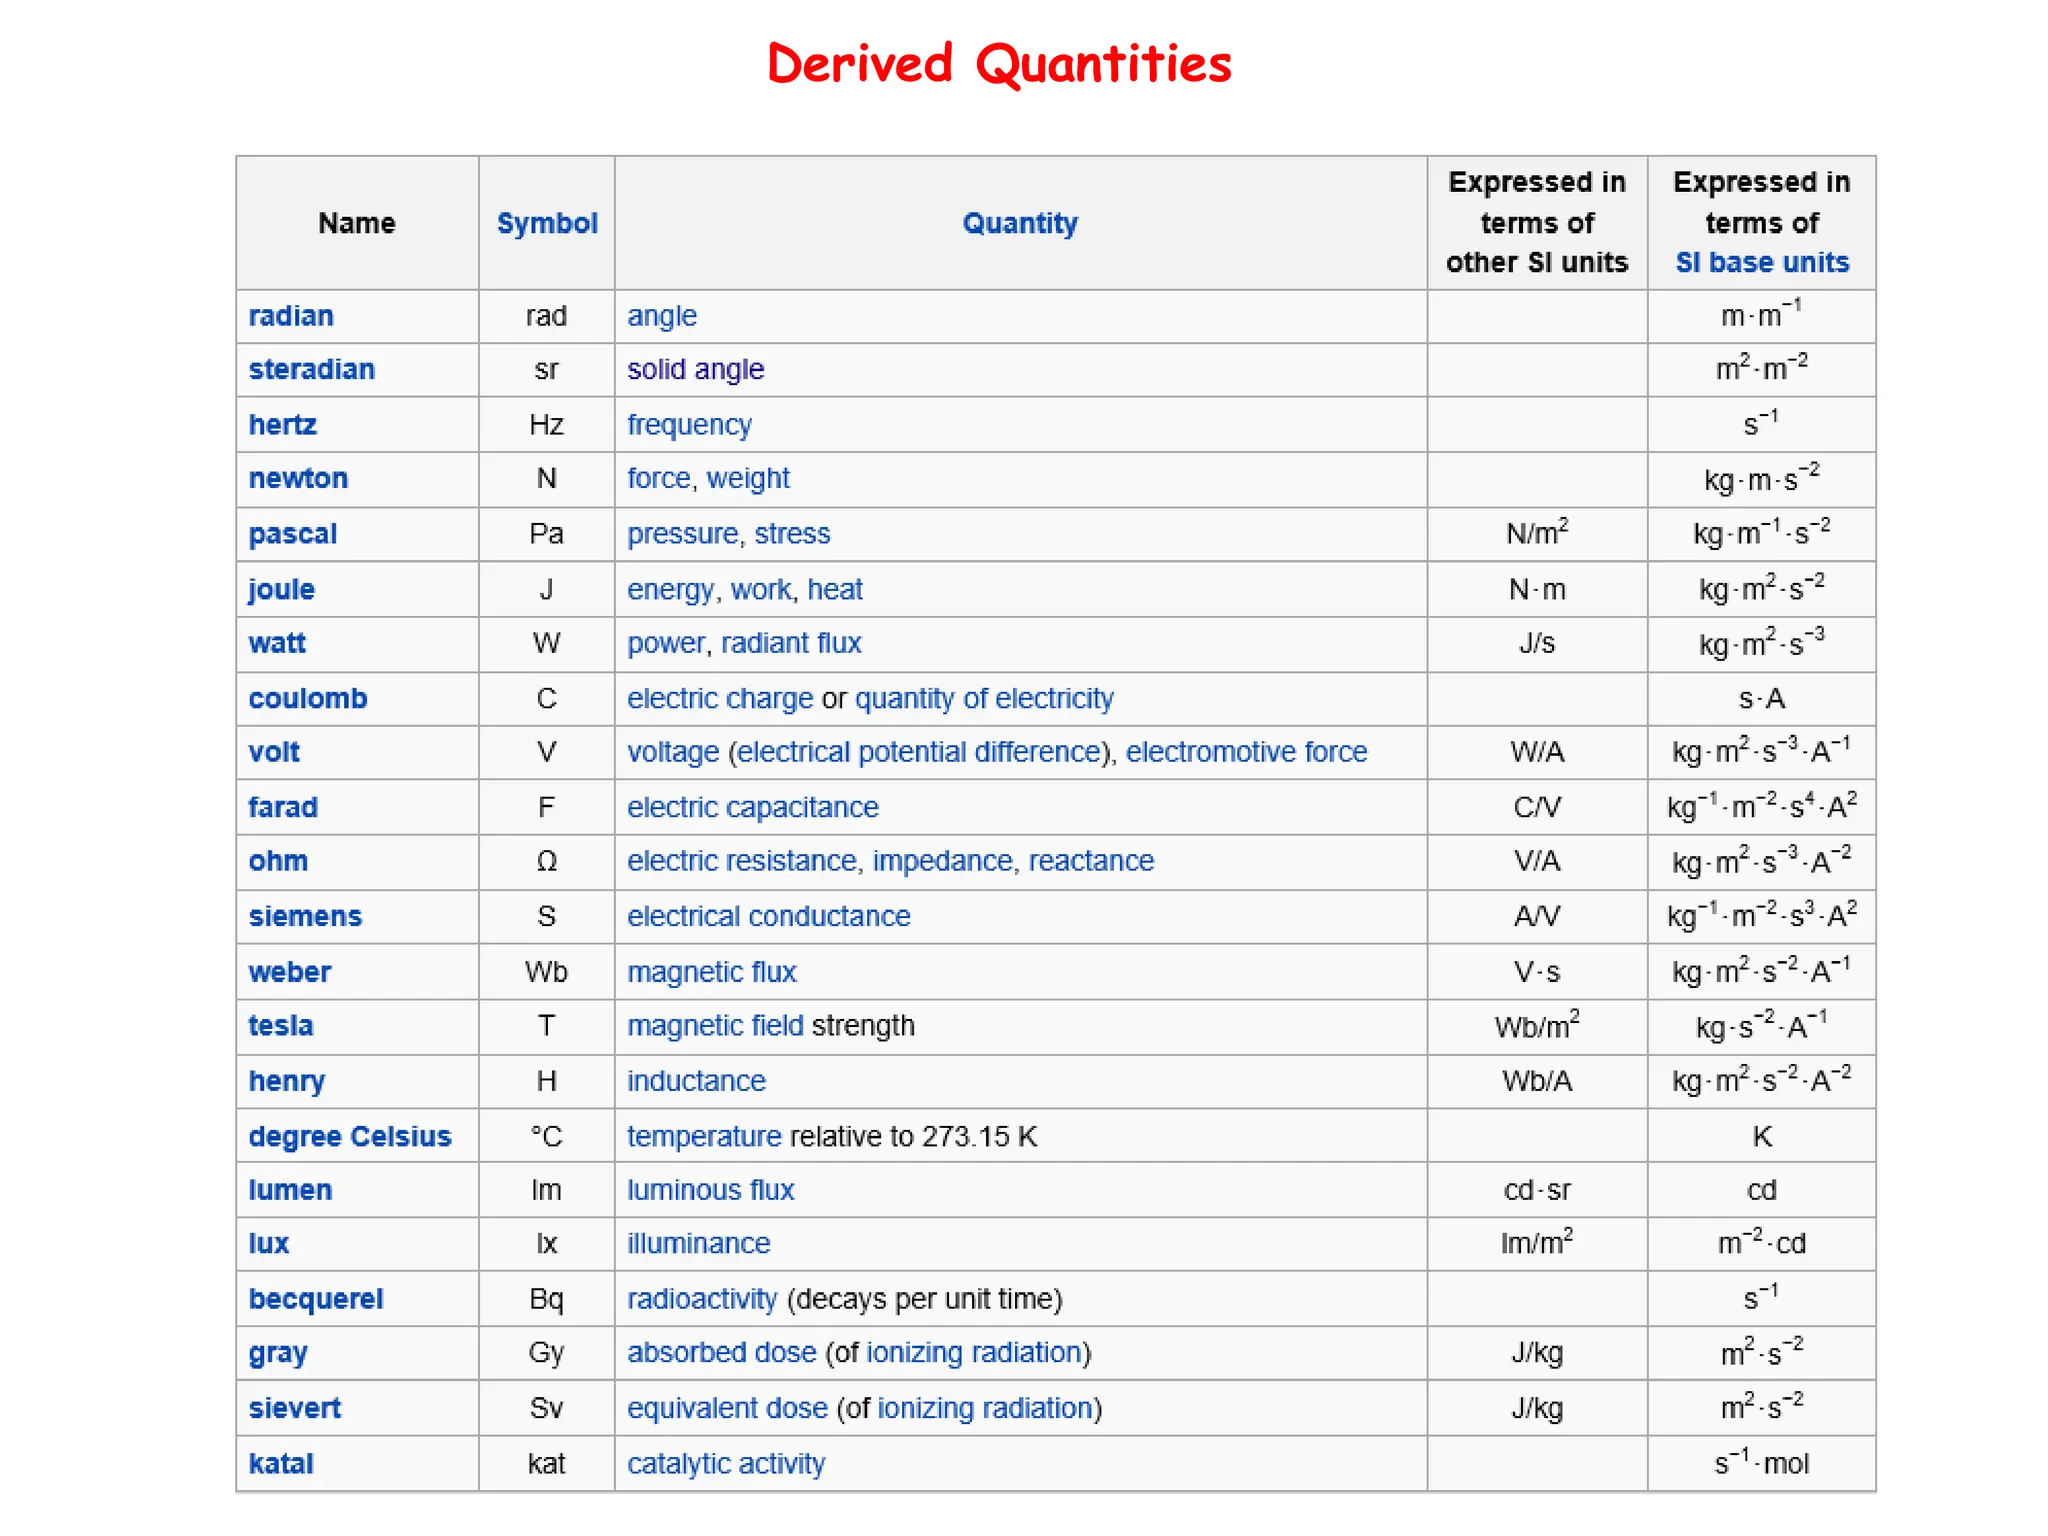This screenshot has width=2048, height=1536.
Task: Click the becquerel unit link
Action: tap(316, 1299)
